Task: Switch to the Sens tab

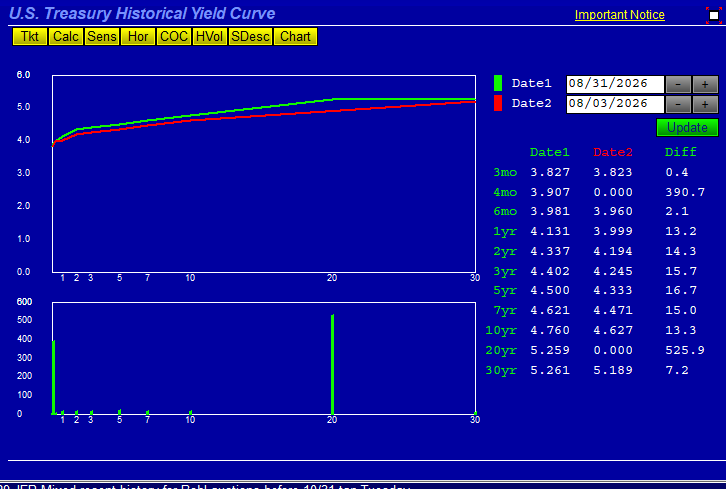Action: 101,37
